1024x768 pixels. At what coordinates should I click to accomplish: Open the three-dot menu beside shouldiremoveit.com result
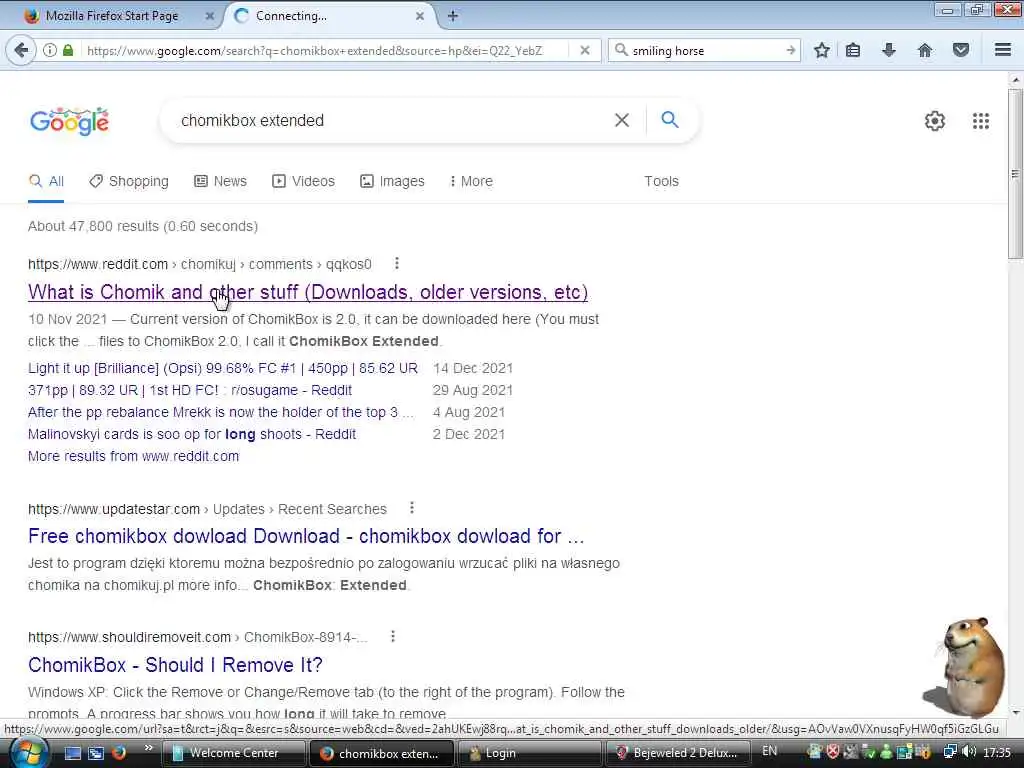tap(392, 636)
